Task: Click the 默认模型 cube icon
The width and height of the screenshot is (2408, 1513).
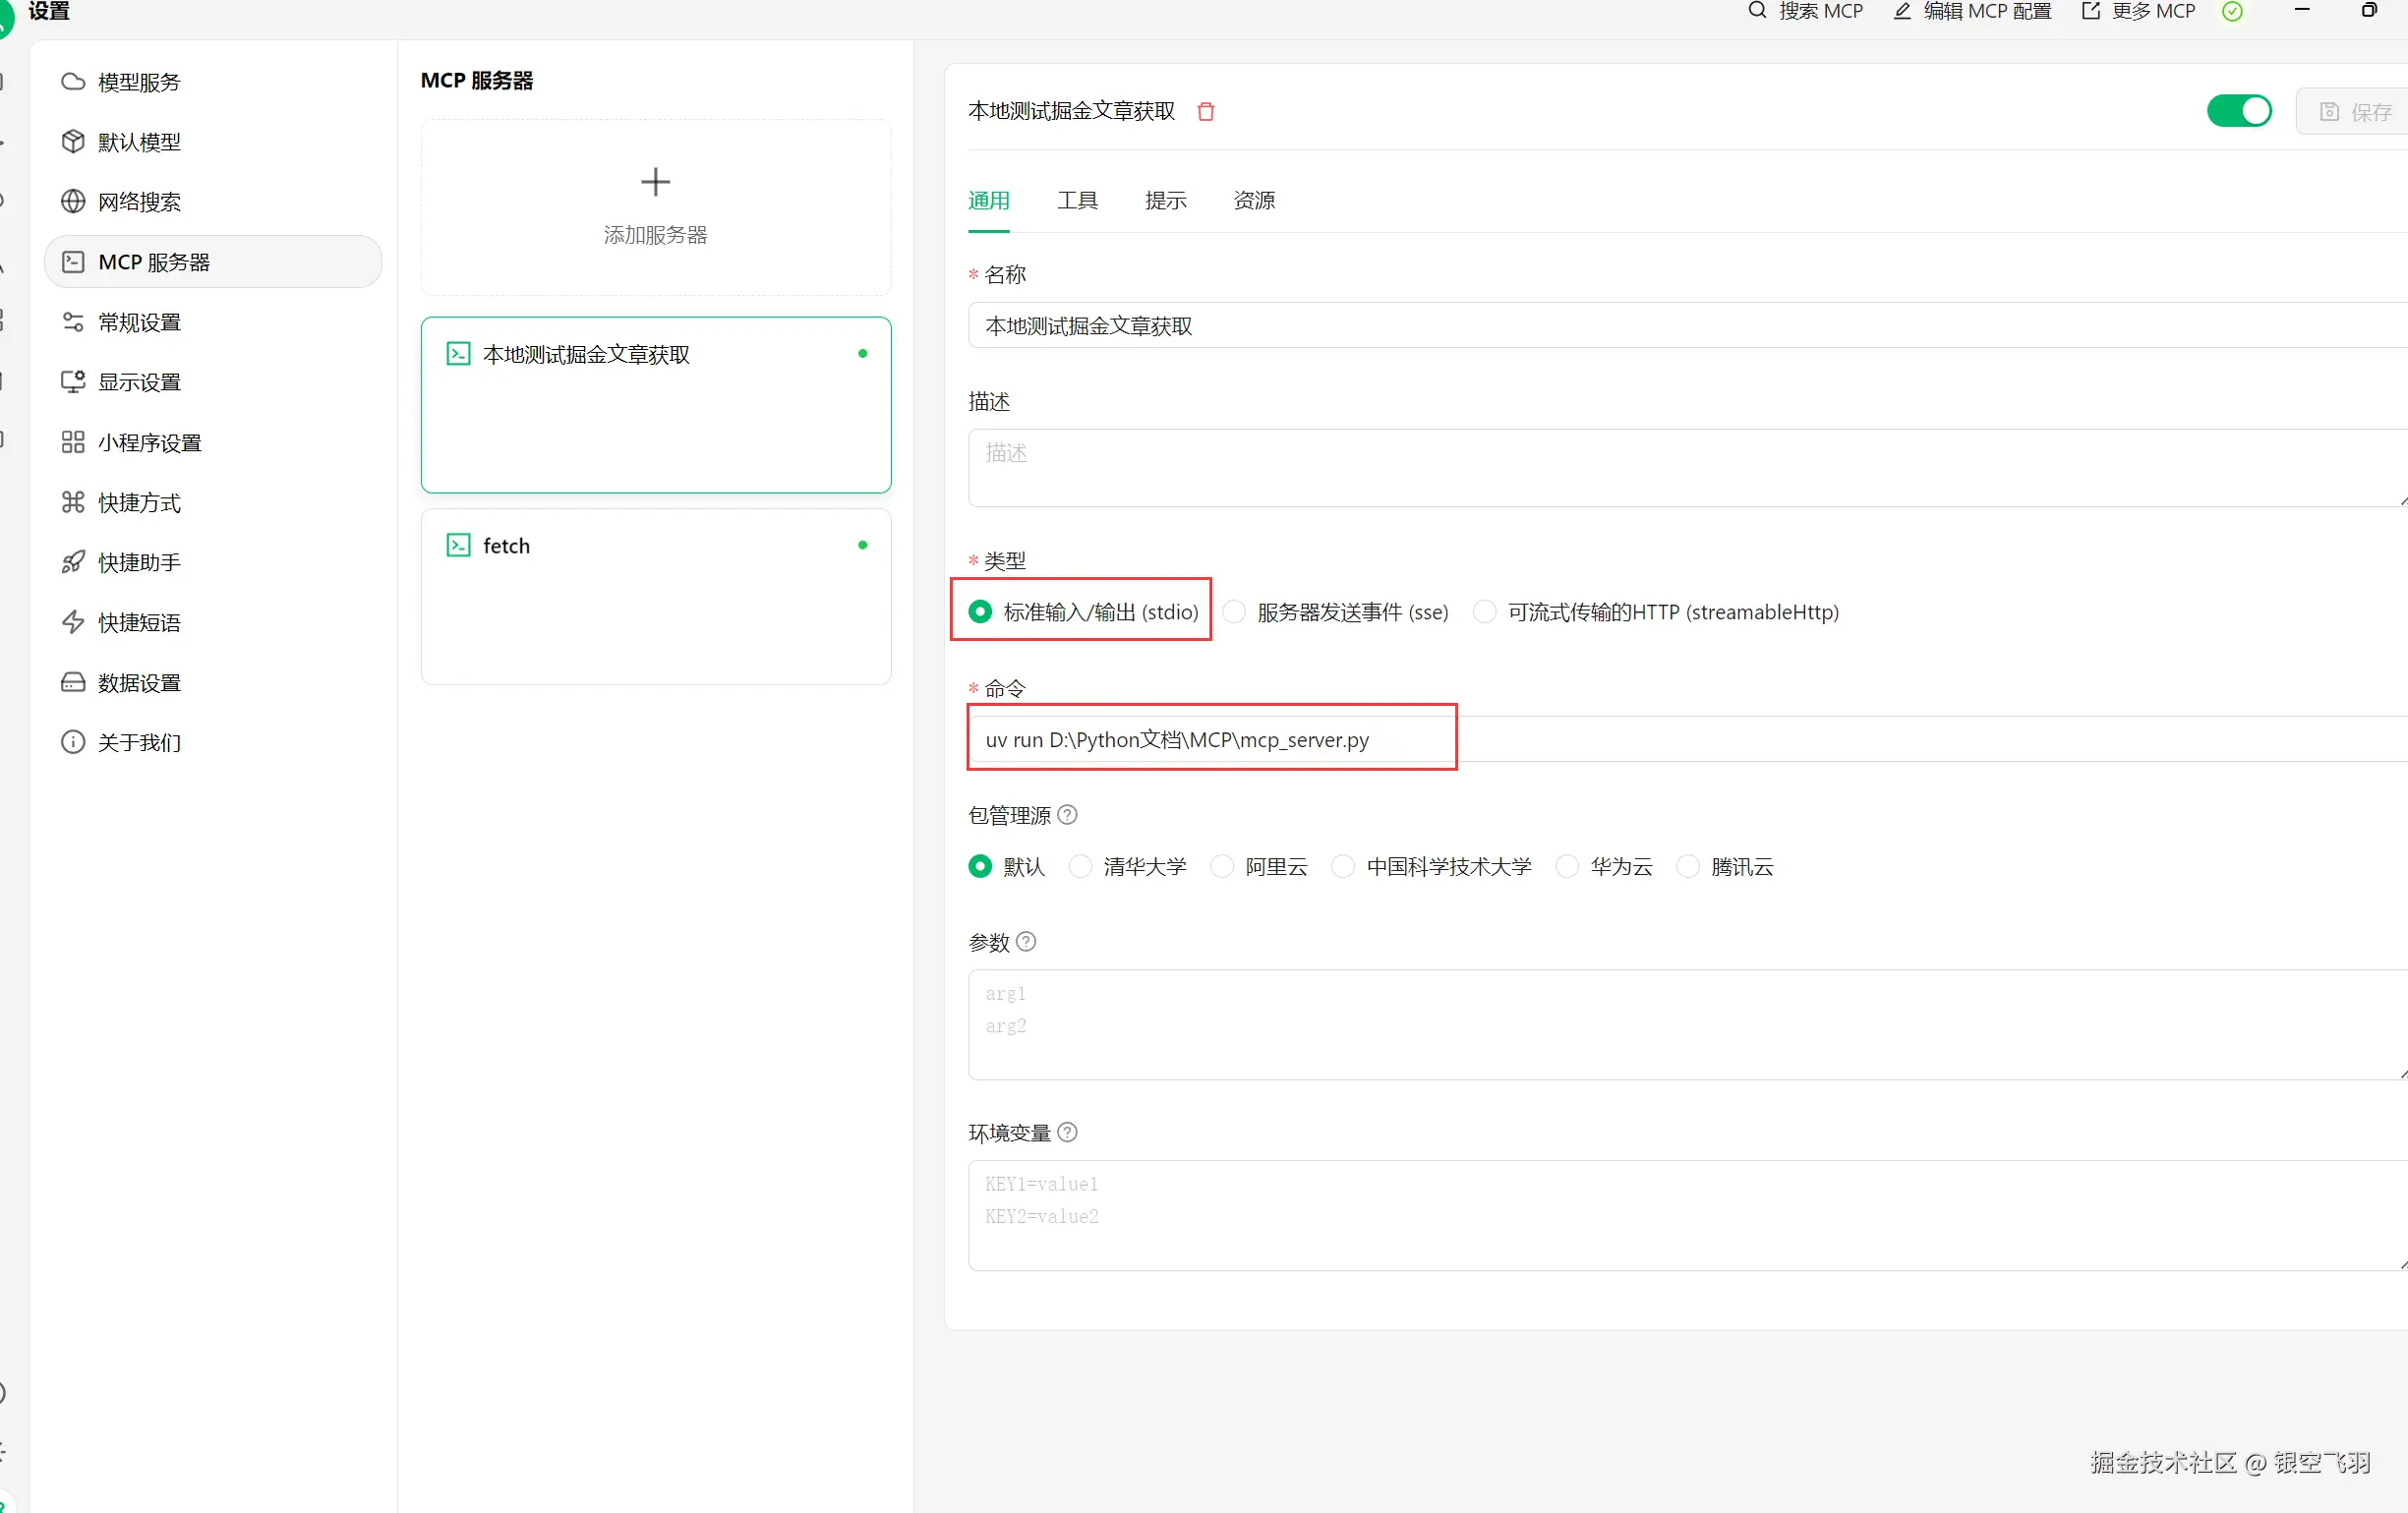Action: (73, 142)
